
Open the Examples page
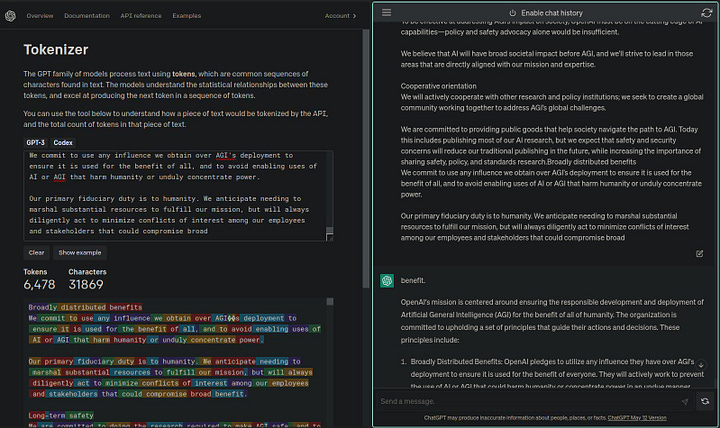186,16
